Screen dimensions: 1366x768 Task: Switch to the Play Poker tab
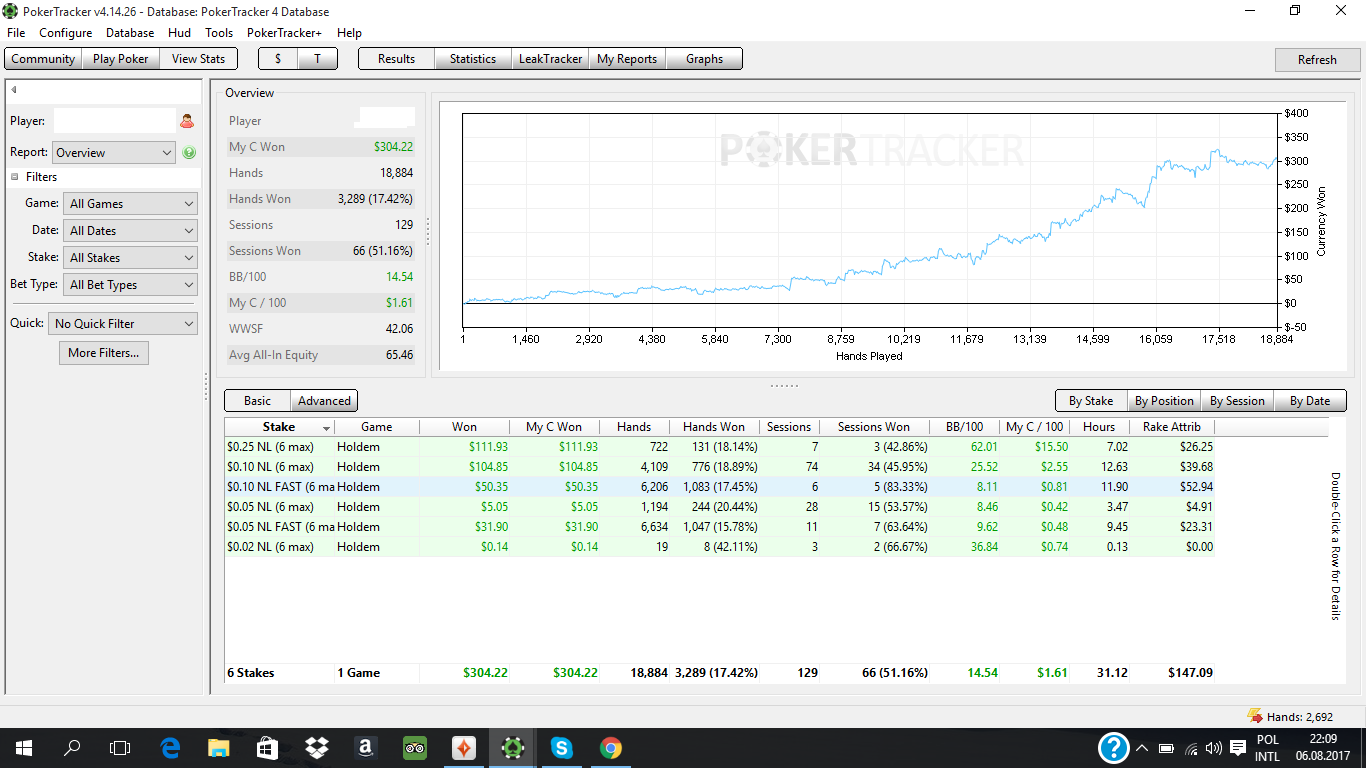click(120, 59)
